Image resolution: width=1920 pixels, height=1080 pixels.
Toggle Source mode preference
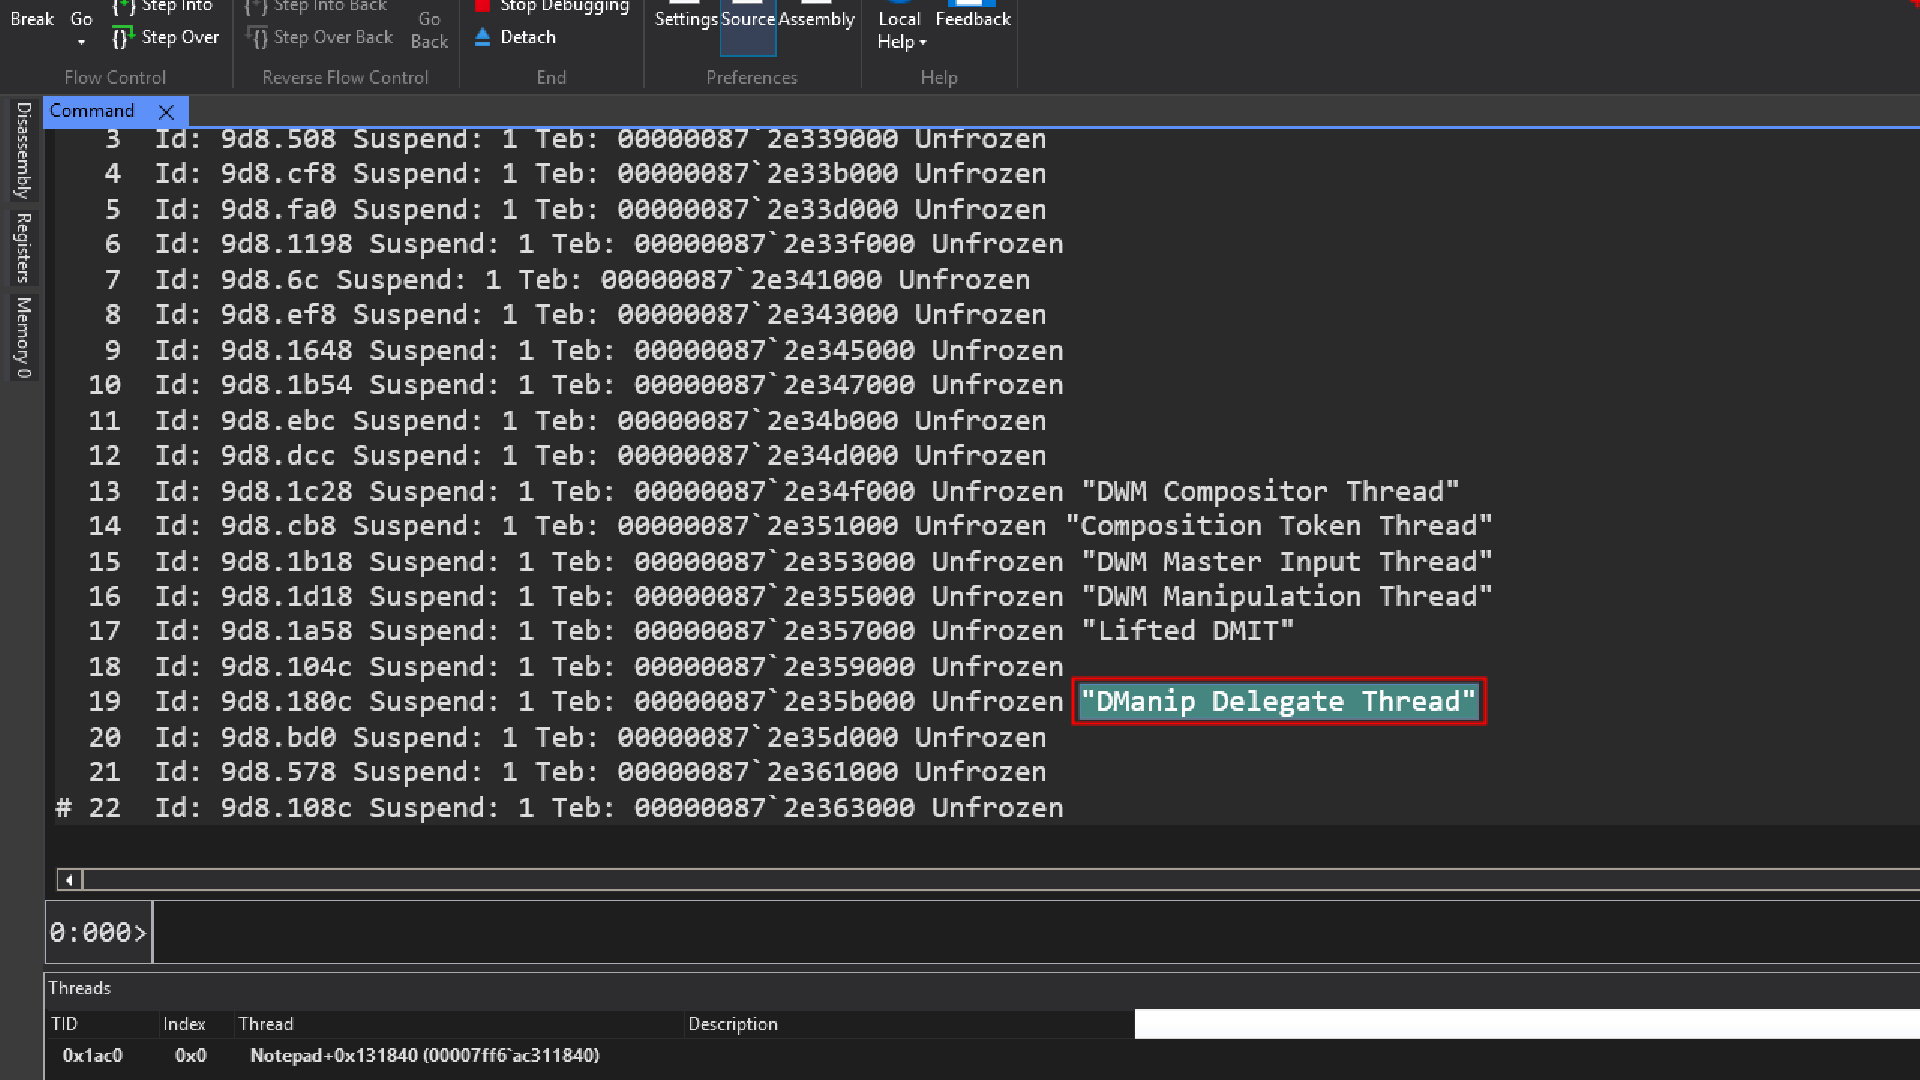pyautogui.click(x=748, y=19)
